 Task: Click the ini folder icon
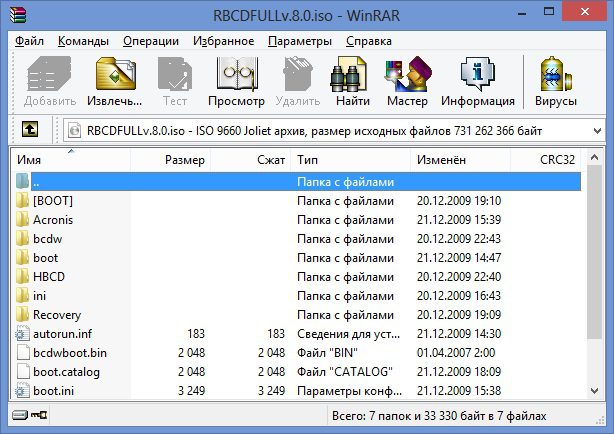pos(23,296)
